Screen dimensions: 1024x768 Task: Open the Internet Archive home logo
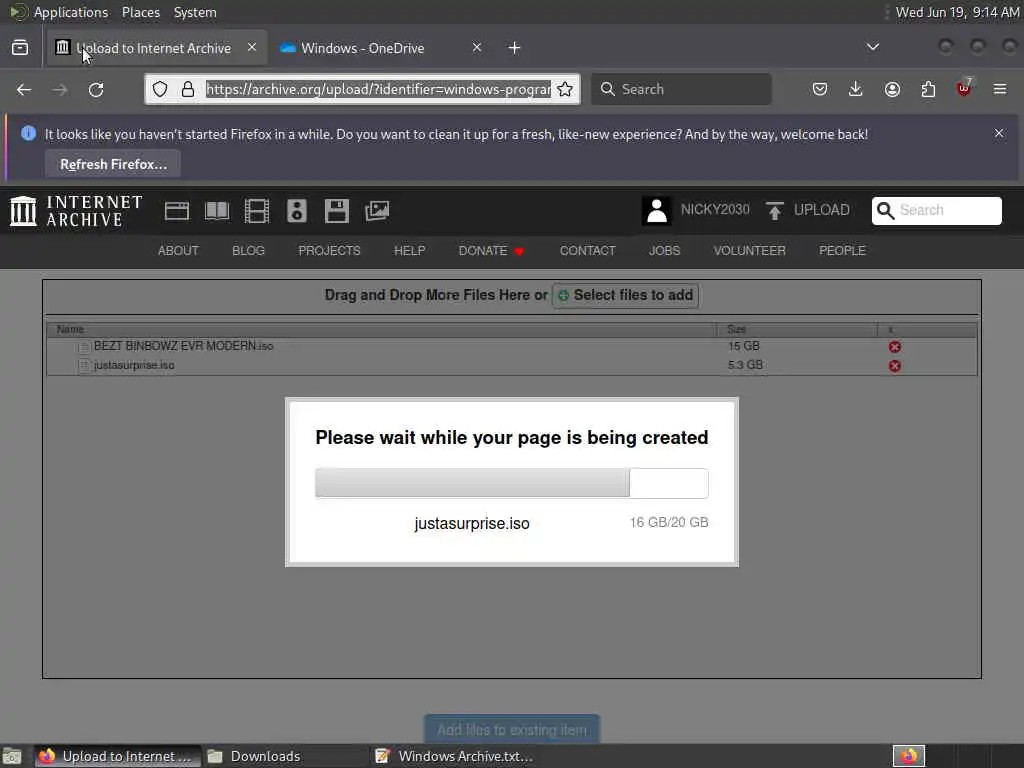click(76, 211)
